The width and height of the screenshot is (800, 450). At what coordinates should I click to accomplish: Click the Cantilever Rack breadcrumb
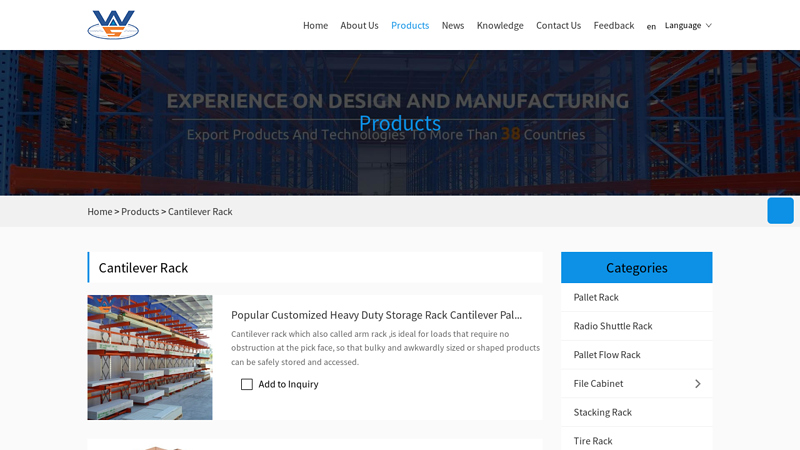[x=200, y=211]
